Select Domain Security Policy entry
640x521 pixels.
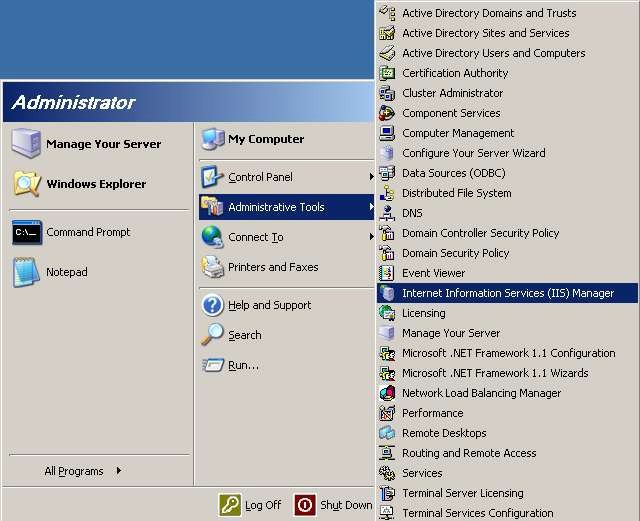[x=507, y=253]
